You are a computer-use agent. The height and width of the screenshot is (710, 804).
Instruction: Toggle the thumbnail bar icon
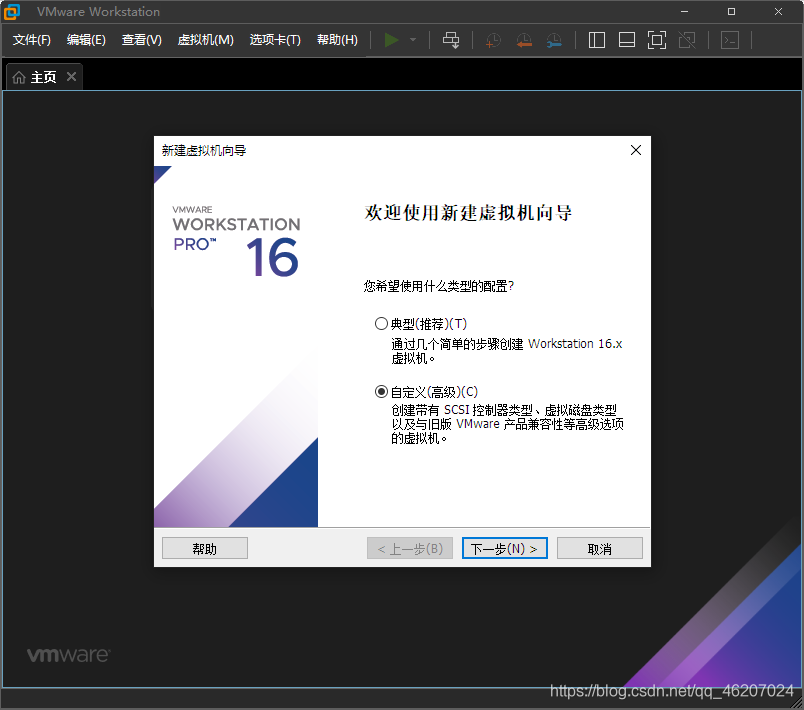(627, 40)
